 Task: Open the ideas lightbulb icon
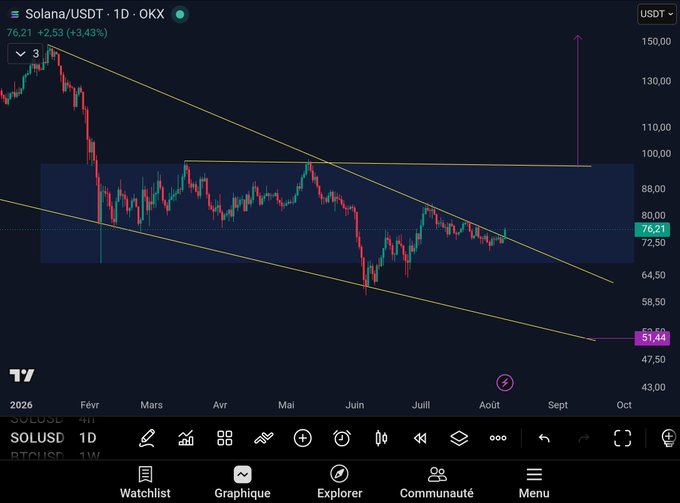click(669, 438)
